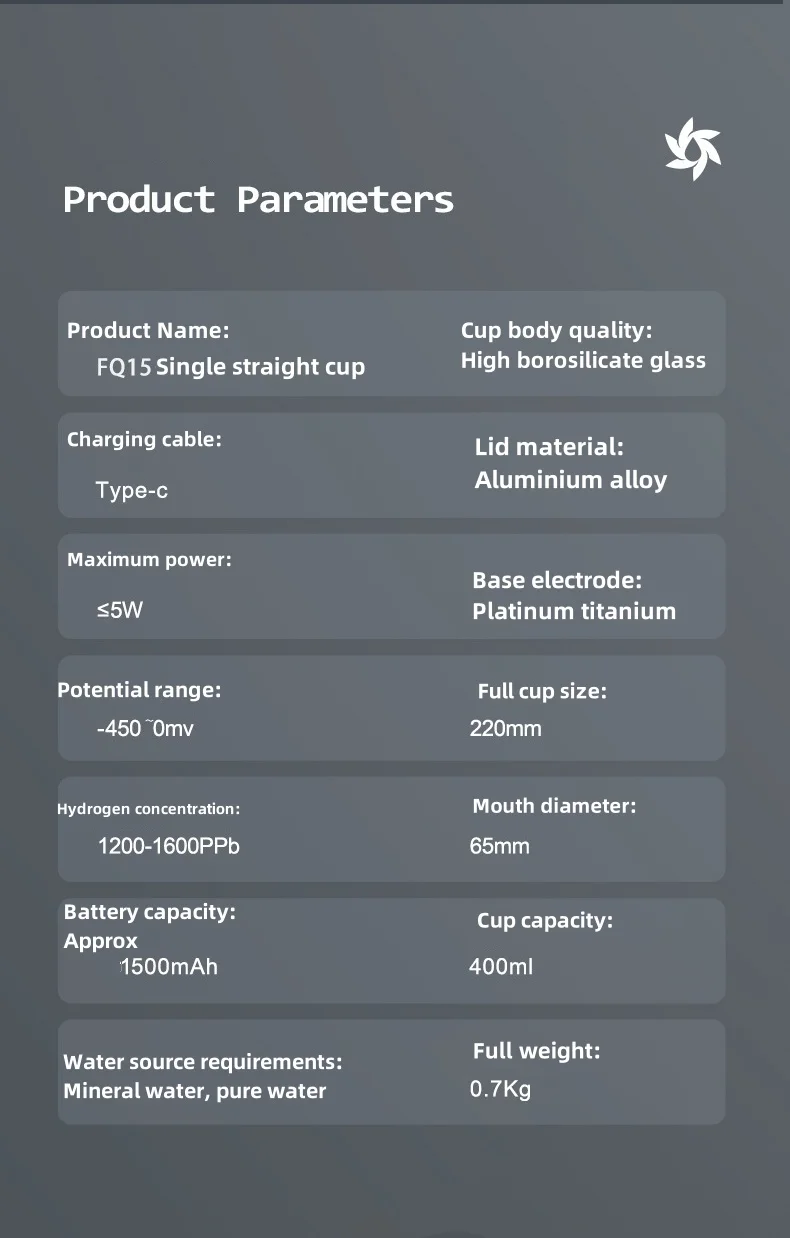
Task: Click the 1200-1600PPb hydrogen concentration value
Action: [168, 847]
